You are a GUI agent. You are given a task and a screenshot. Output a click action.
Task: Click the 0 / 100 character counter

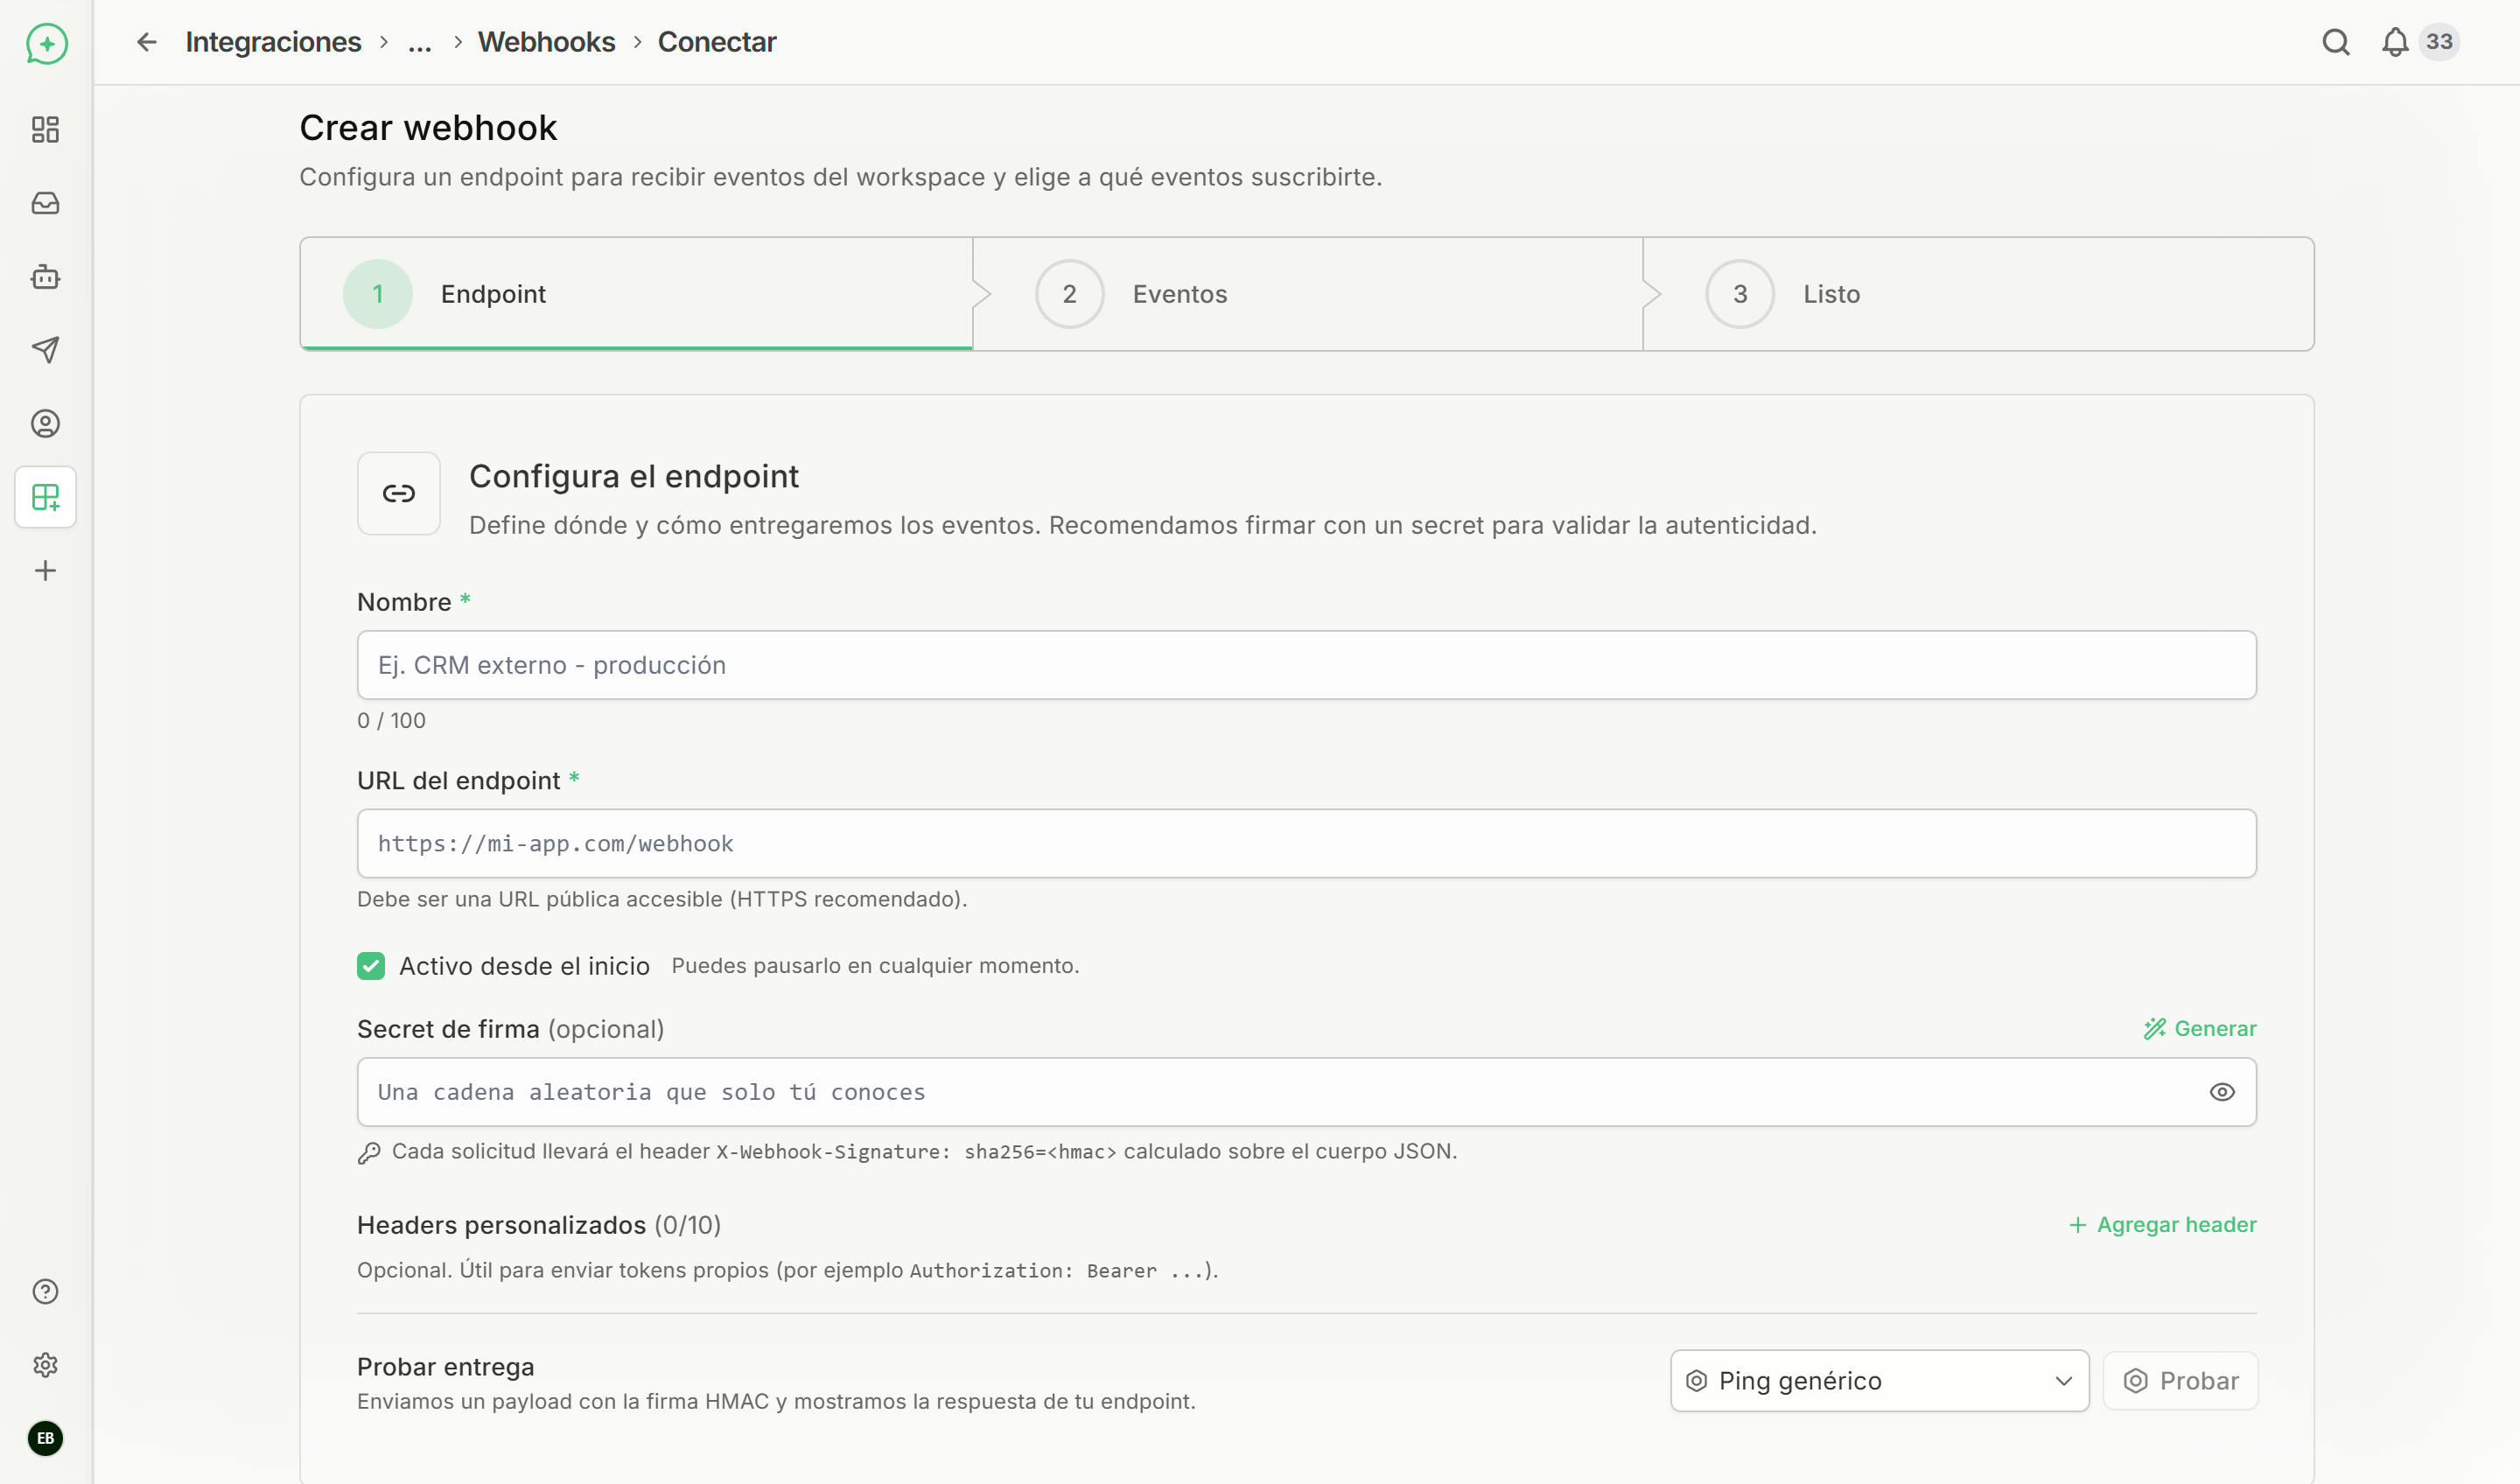click(x=391, y=721)
